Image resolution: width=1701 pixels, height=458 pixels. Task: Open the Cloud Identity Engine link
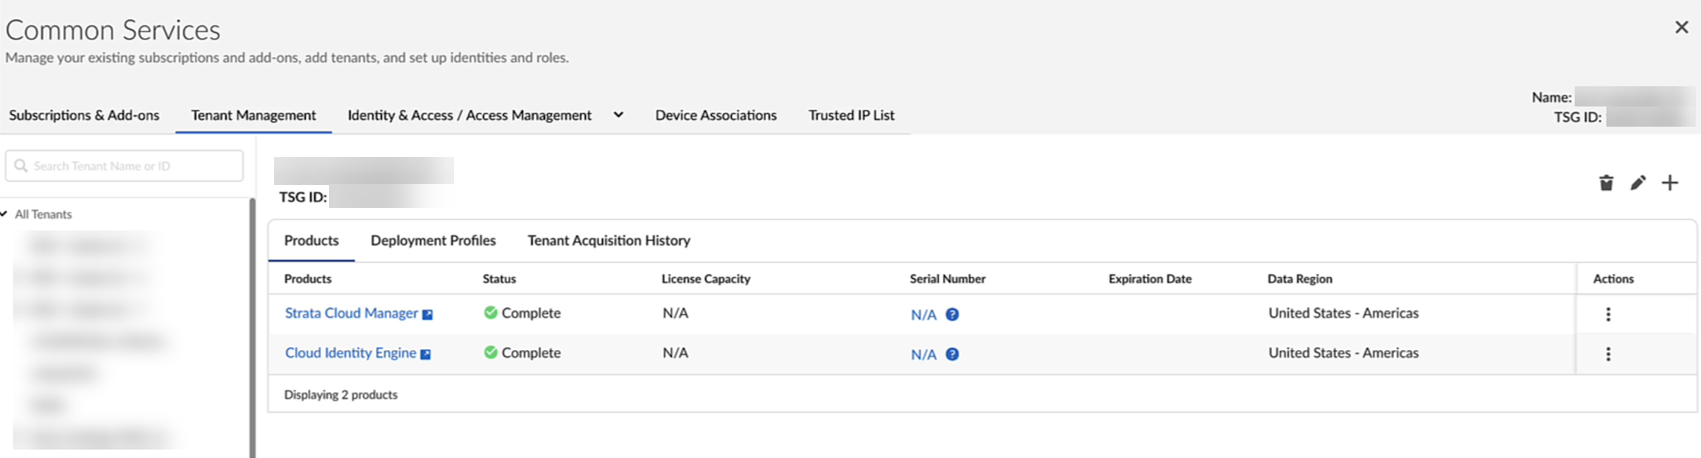click(x=350, y=353)
